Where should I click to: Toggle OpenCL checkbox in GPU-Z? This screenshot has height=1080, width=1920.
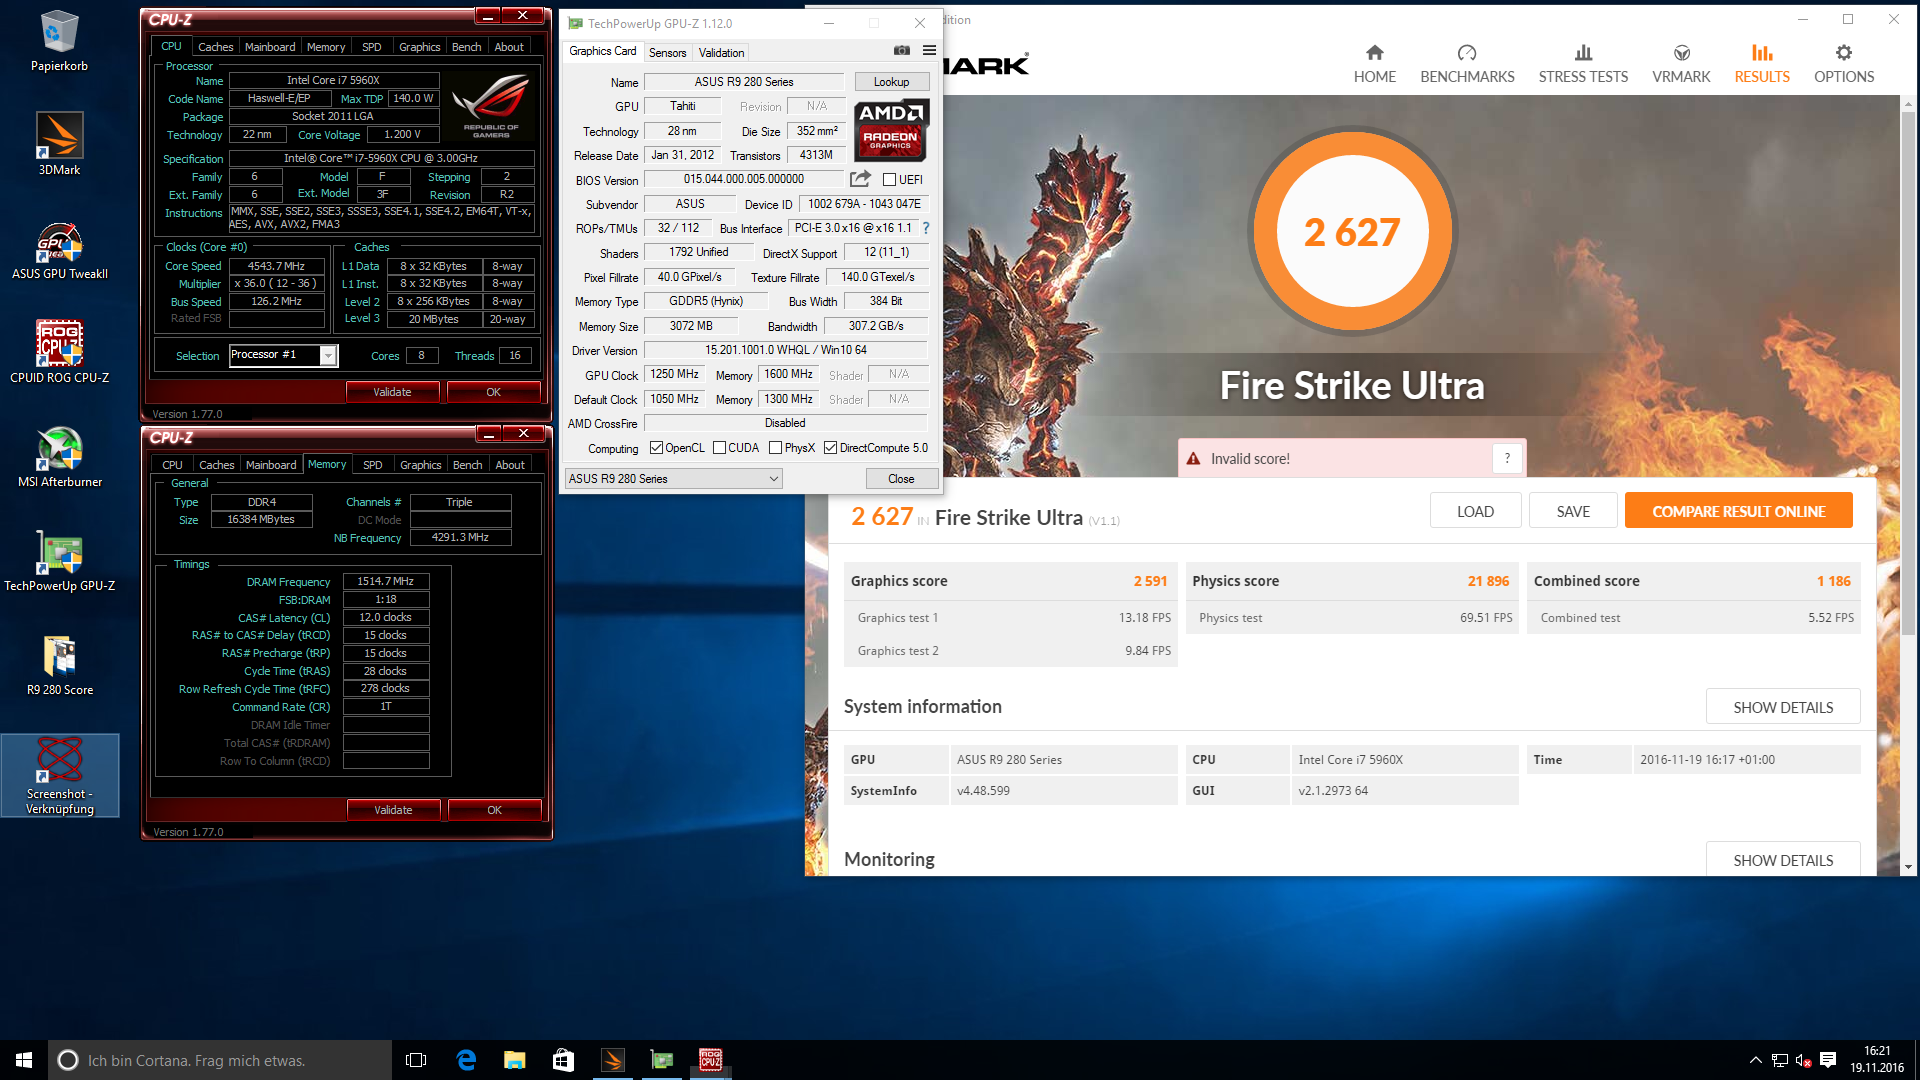pos(656,448)
